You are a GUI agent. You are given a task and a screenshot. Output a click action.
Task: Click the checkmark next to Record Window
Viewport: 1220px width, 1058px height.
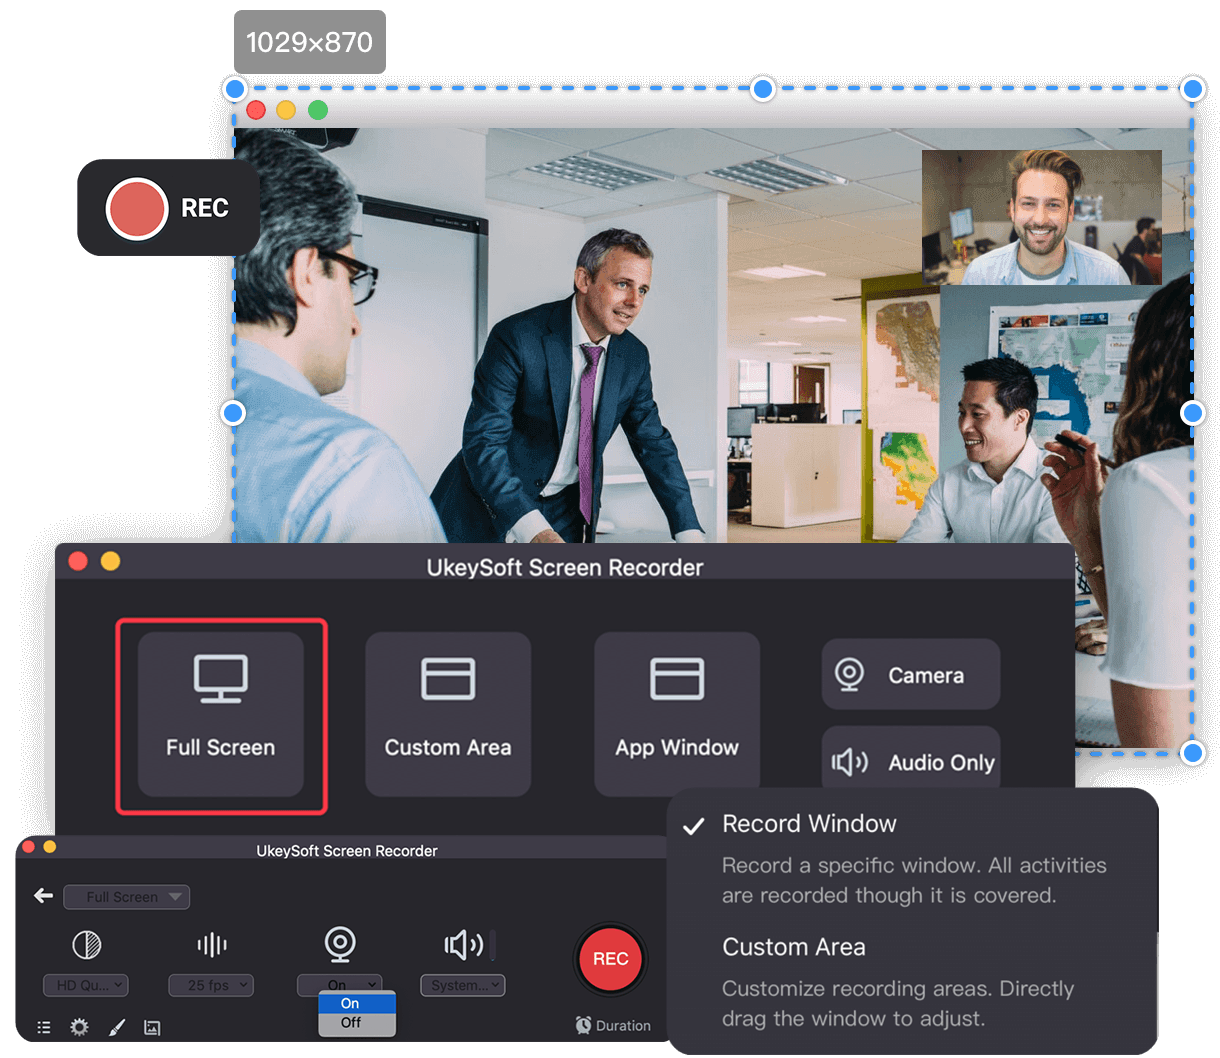click(x=693, y=826)
